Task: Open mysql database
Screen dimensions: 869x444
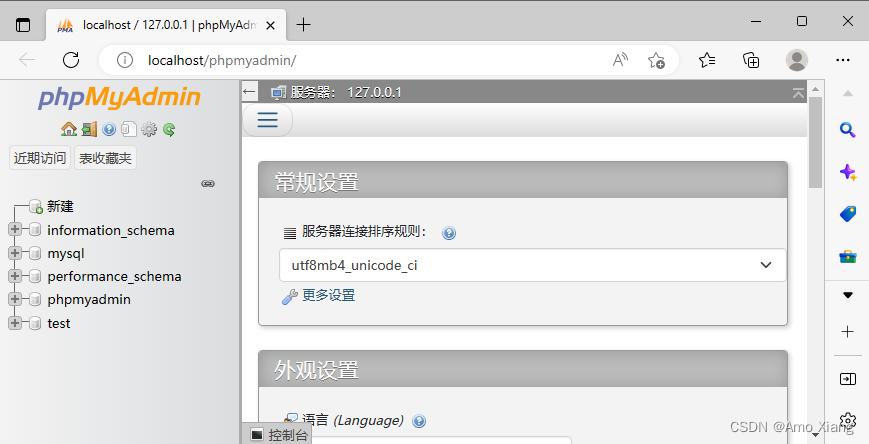Action: (66, 254)
